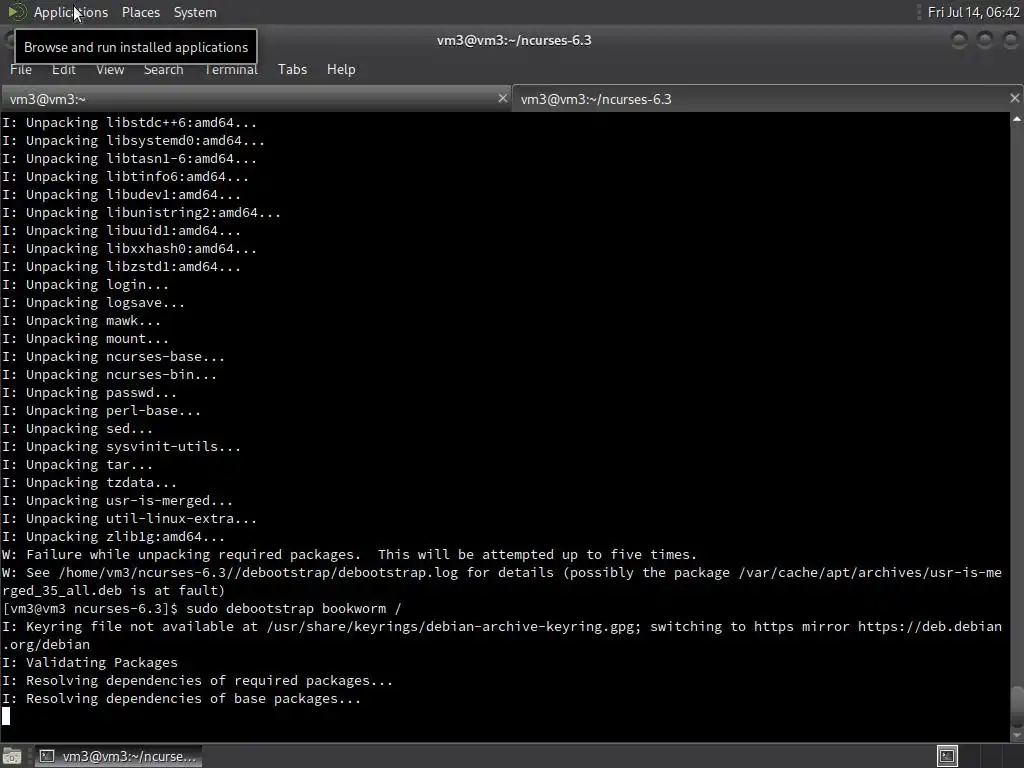Open the terminal Tabs menu
Viewport: 1024px width, 768px height.
pos(292,69)
